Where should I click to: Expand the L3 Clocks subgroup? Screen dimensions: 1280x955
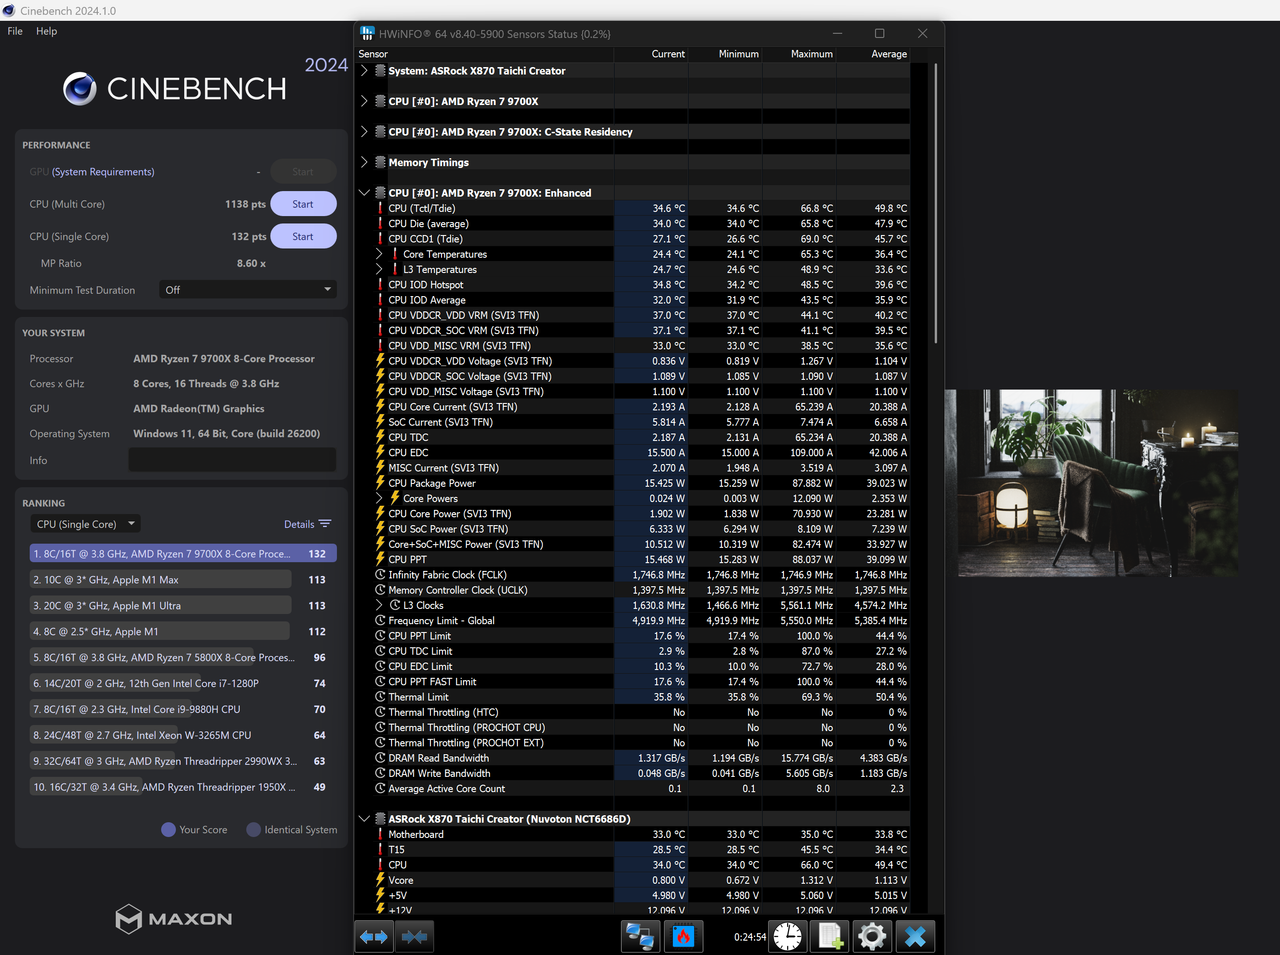379,605
